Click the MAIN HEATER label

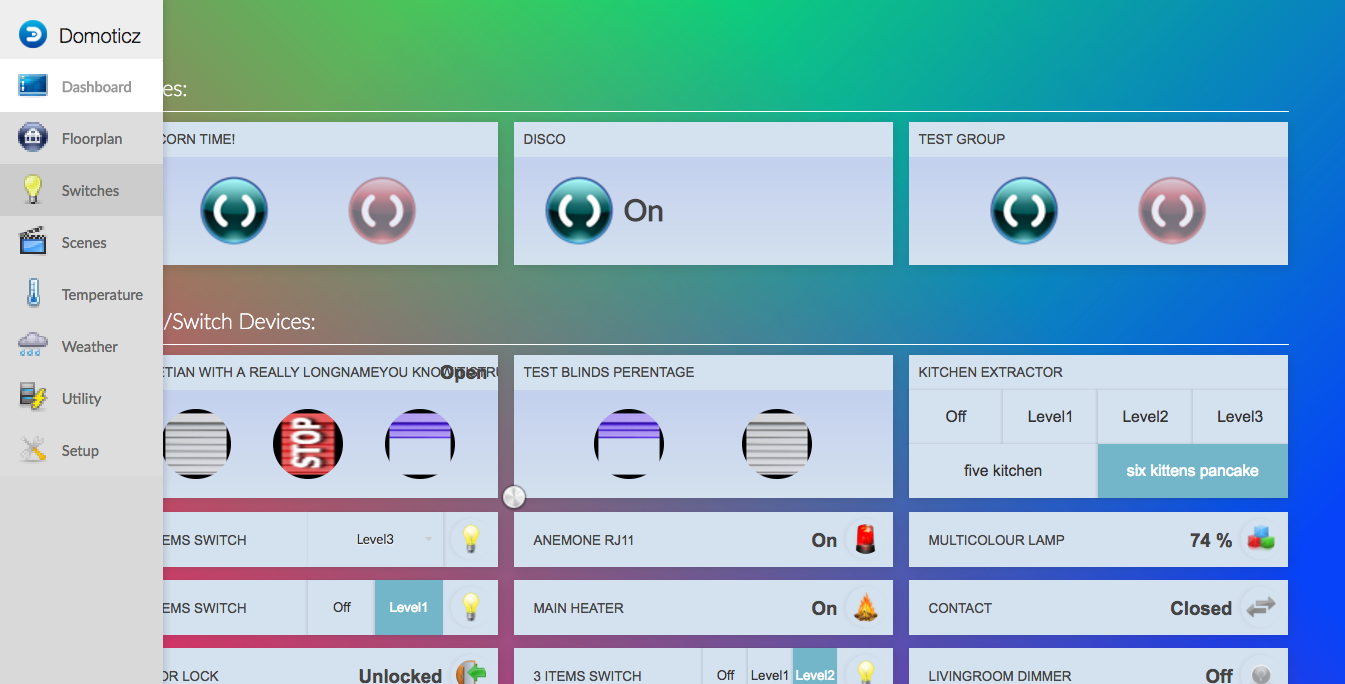pos(578,608)
